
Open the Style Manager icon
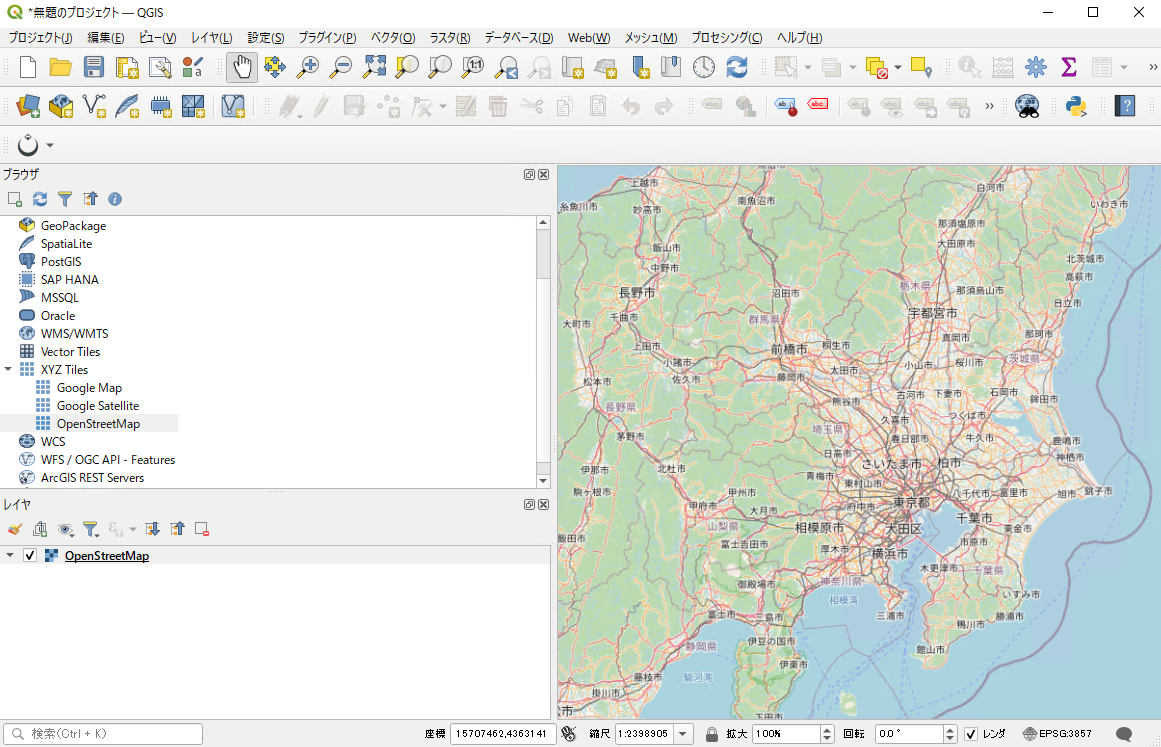click(x=193, y=67)
